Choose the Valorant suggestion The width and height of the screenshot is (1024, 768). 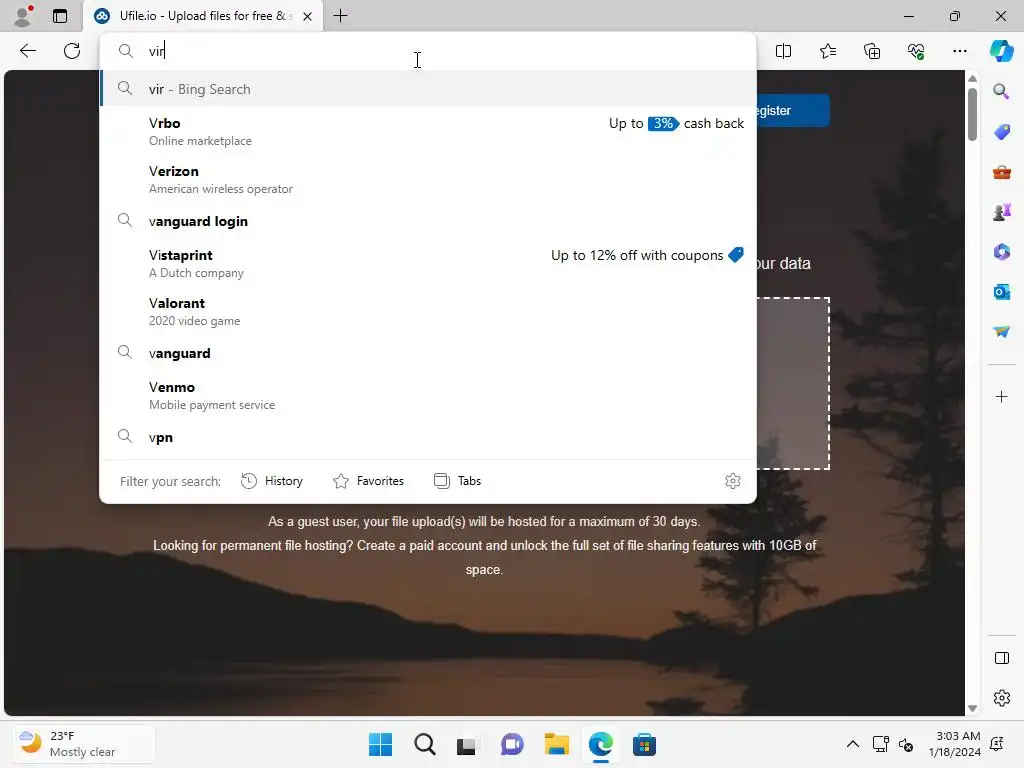coord(428,312)
